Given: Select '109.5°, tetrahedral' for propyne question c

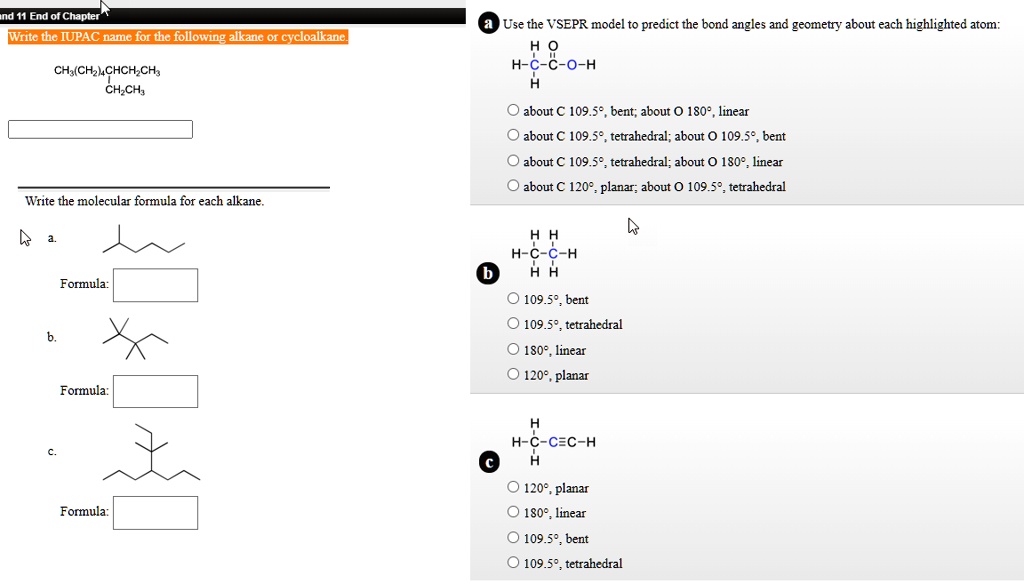Looking at the screenshot, I should pos(513,563).
